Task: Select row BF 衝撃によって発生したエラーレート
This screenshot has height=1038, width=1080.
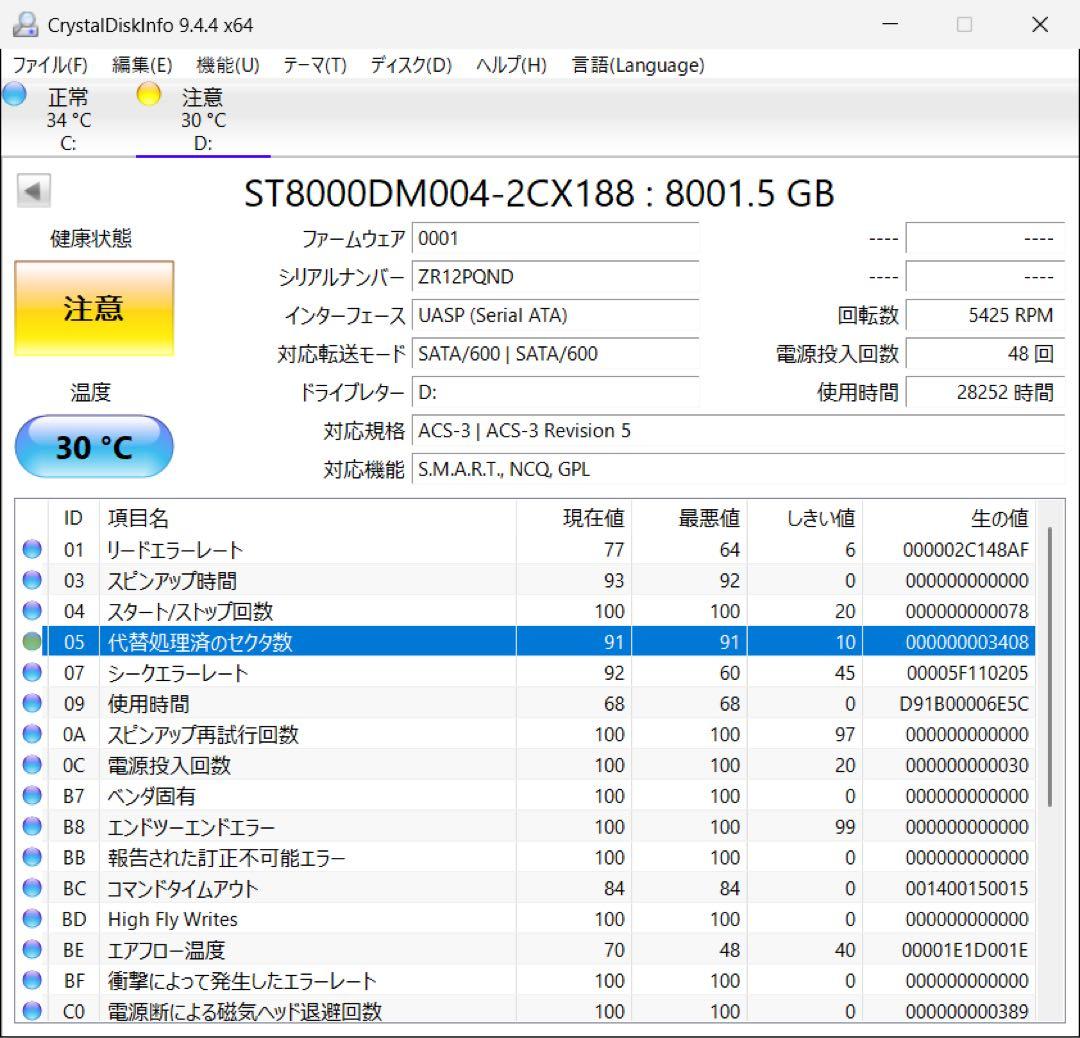Action: tap(526, 981)
